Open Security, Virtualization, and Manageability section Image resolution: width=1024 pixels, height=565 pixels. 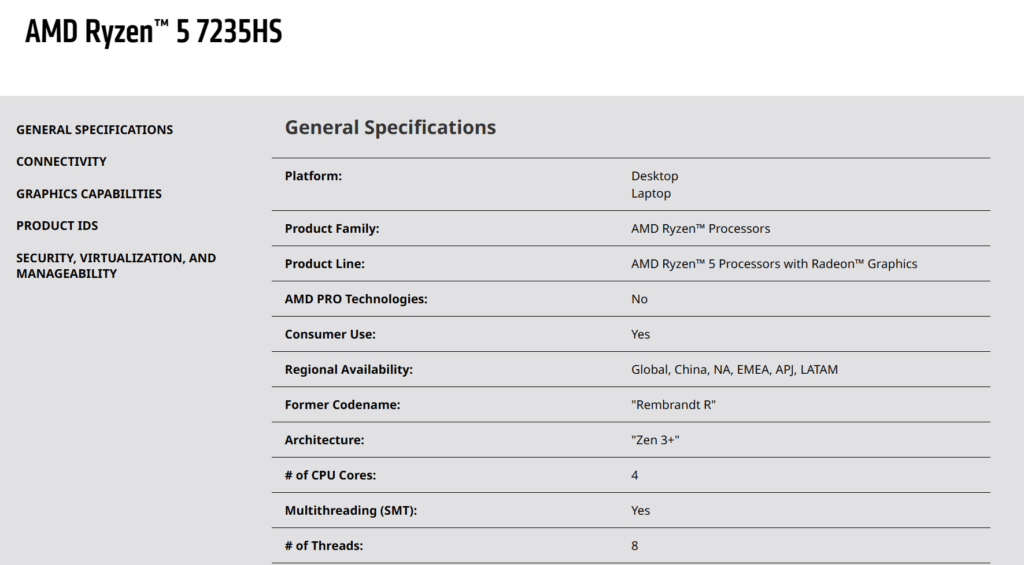pyautogui.click(x=116, y=266)
